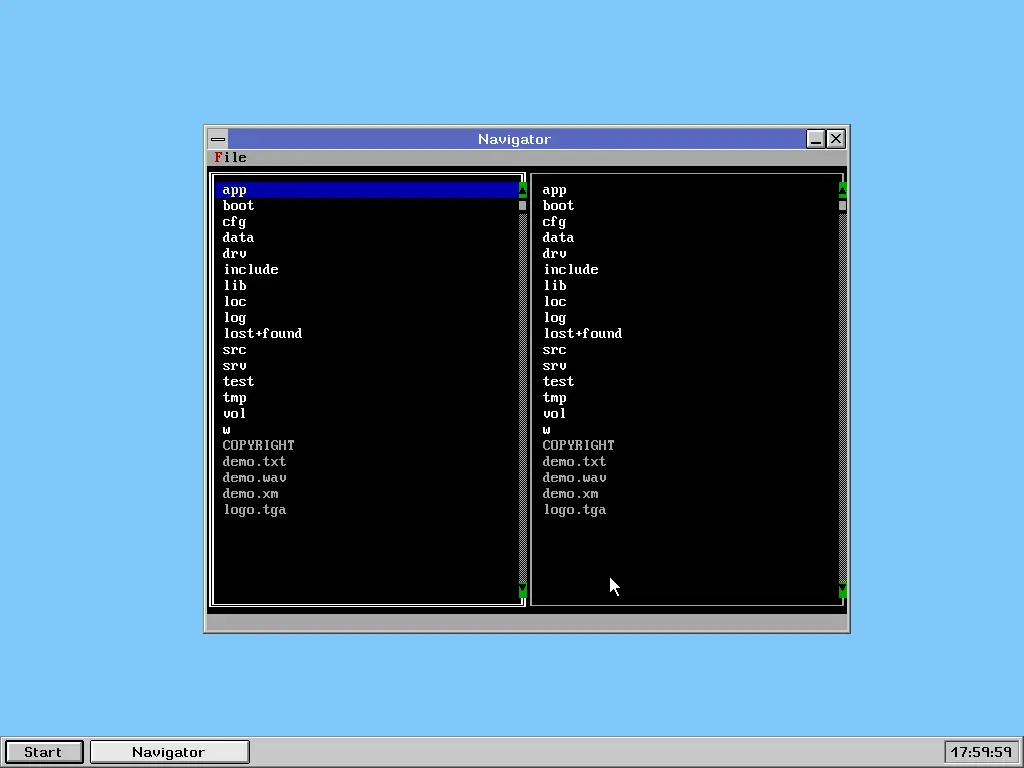Viewport: 1024px width, 768px height.
Task: Open the File menu
Action: [230, 157]
